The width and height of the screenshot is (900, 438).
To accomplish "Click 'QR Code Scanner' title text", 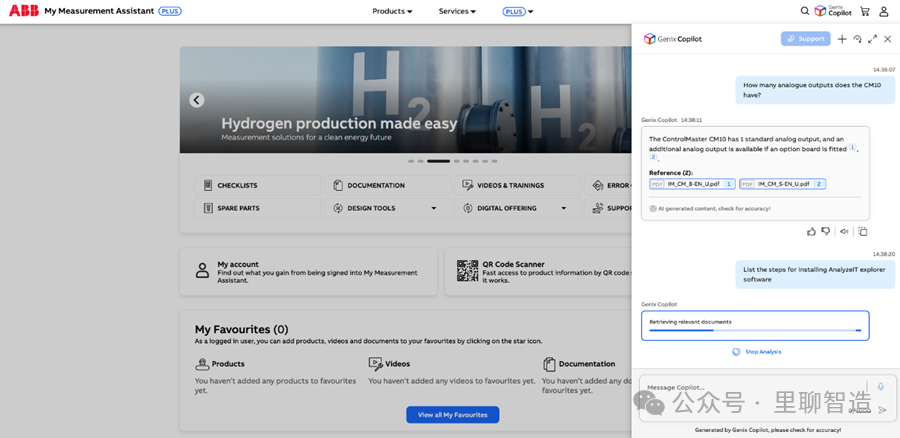I will coord(513,265).
